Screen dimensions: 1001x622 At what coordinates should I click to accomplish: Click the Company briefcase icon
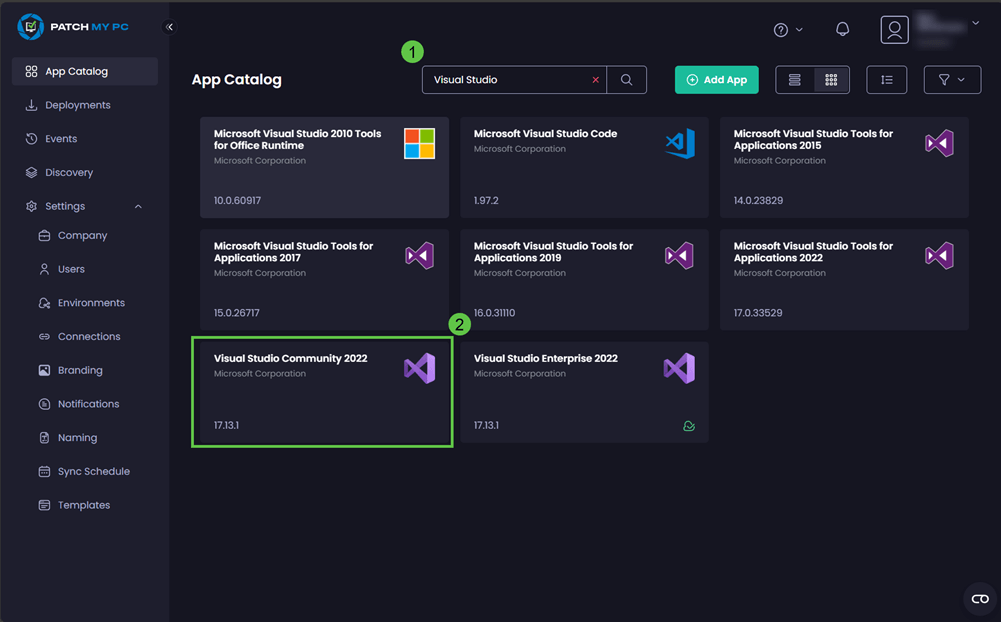pos(44,236)
